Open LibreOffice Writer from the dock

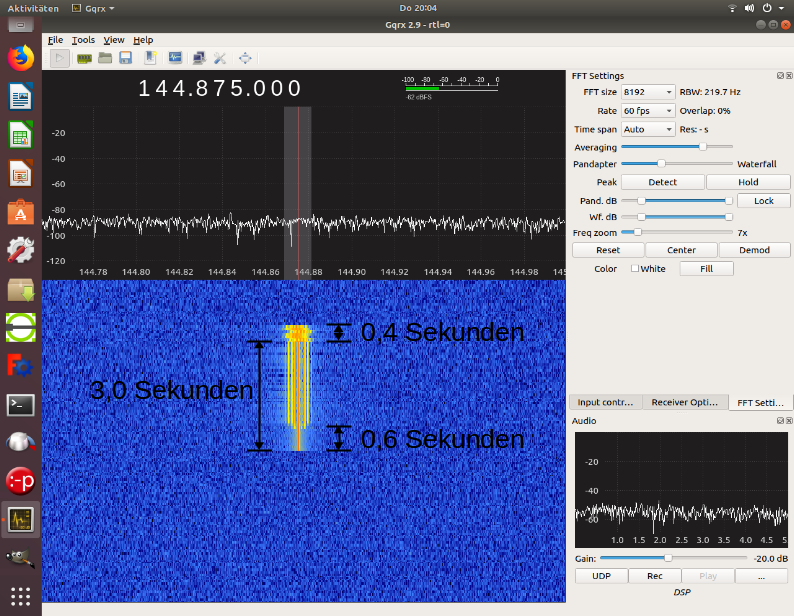pyautogui.click(x=21, y=96)
